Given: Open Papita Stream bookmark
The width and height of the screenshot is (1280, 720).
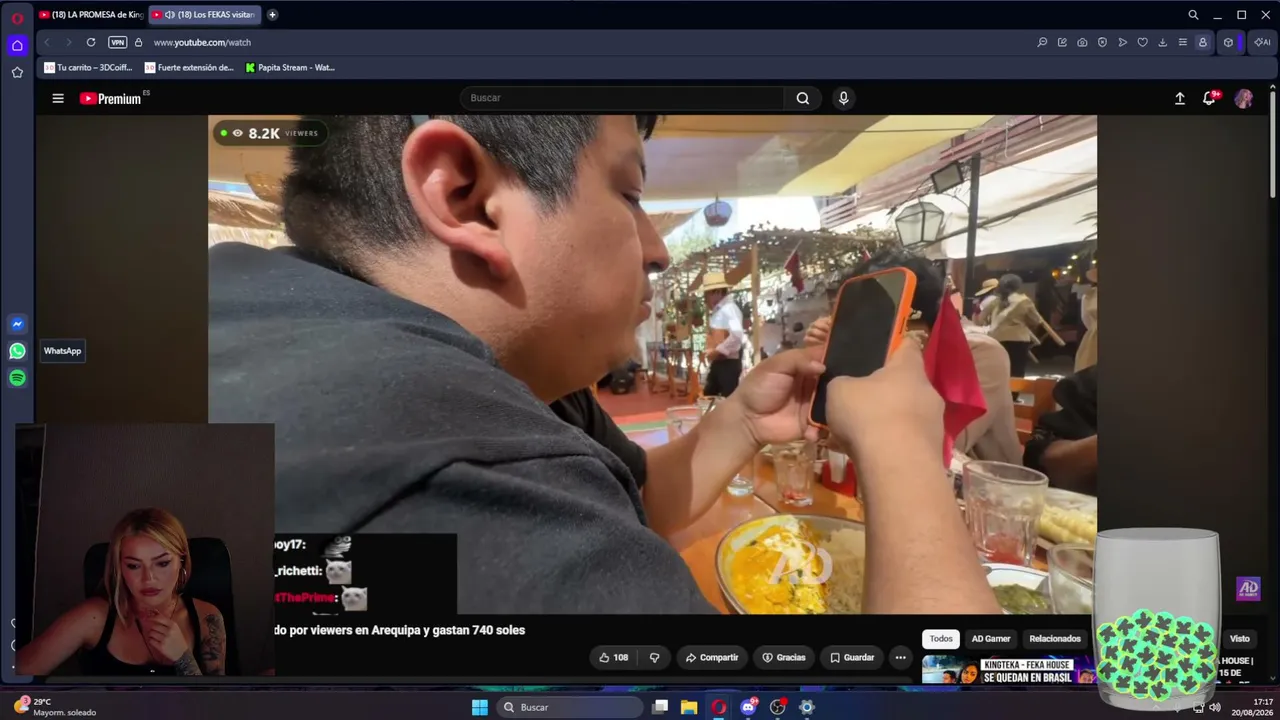Looking at the screenshot, I should 290,68.
